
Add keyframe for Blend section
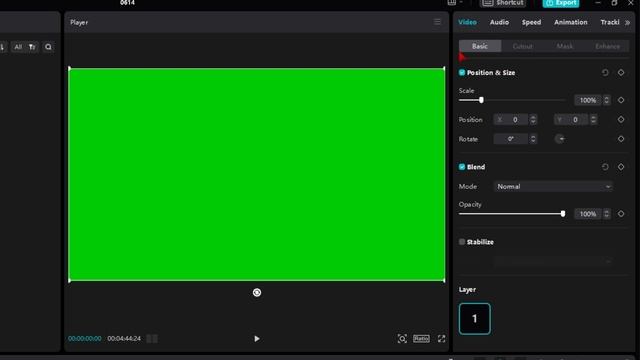621,167
